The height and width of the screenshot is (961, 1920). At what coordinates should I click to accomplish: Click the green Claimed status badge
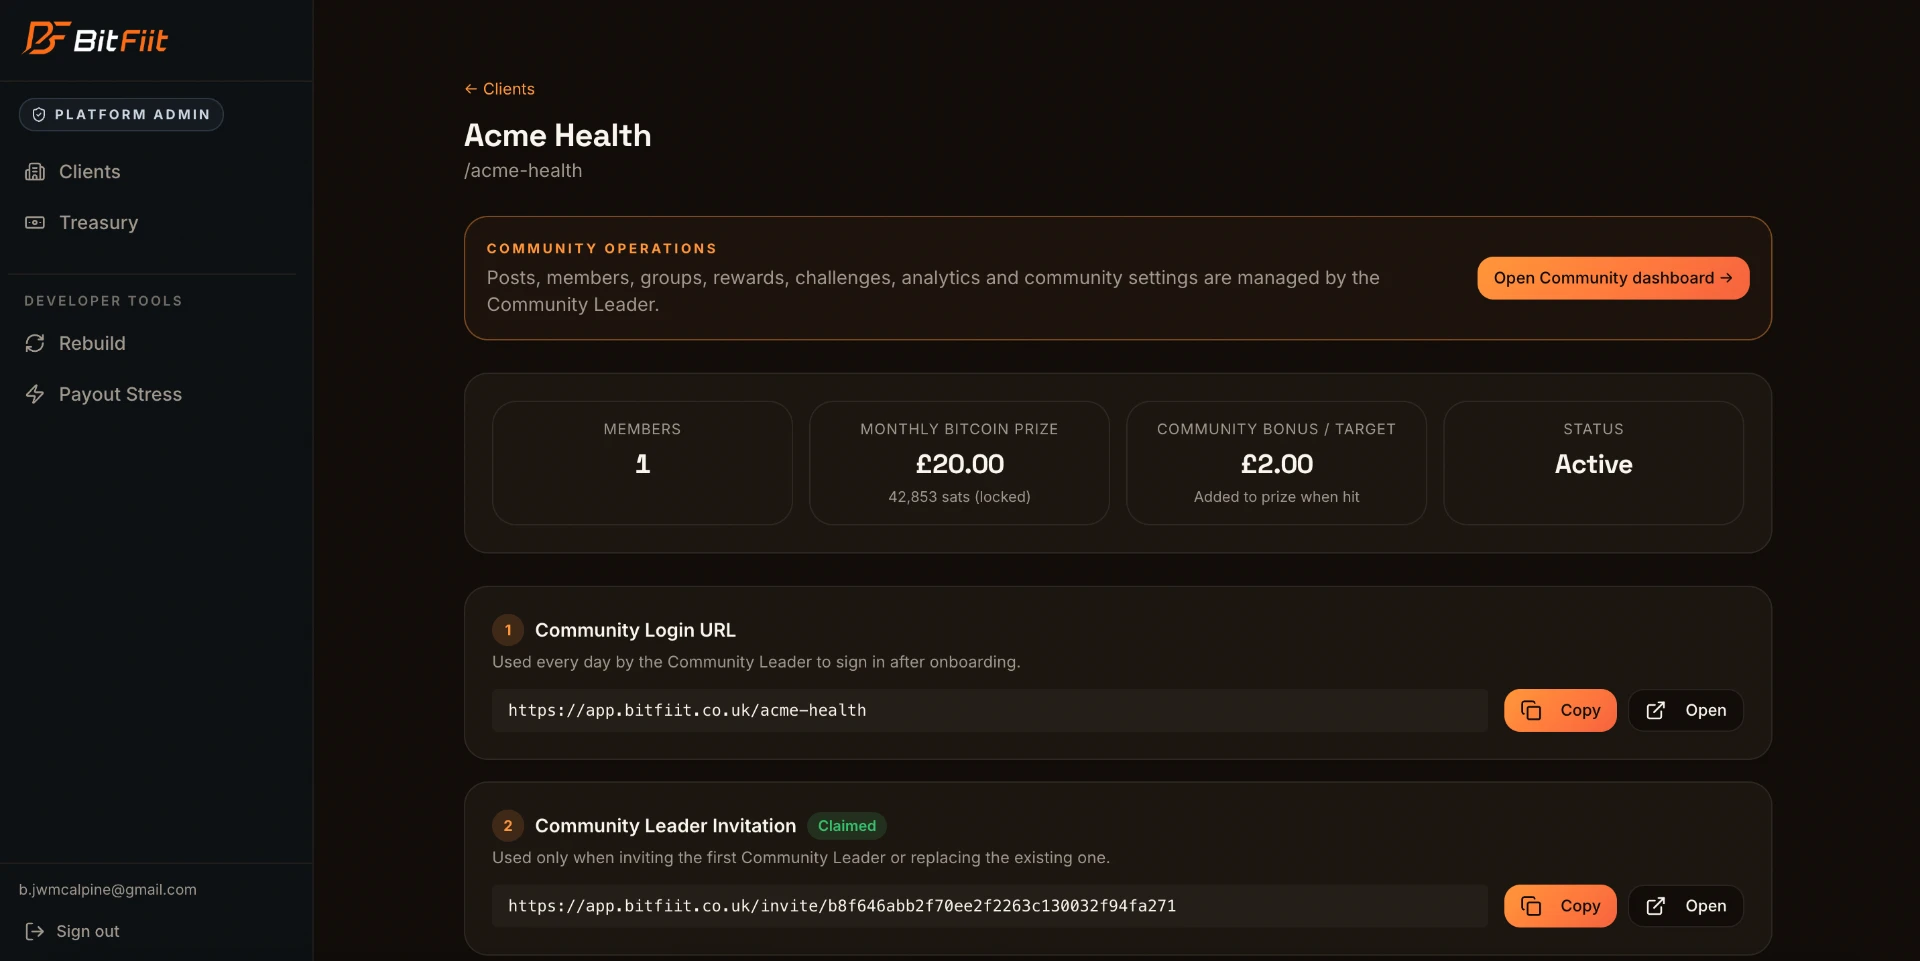(x=847, y=826)
